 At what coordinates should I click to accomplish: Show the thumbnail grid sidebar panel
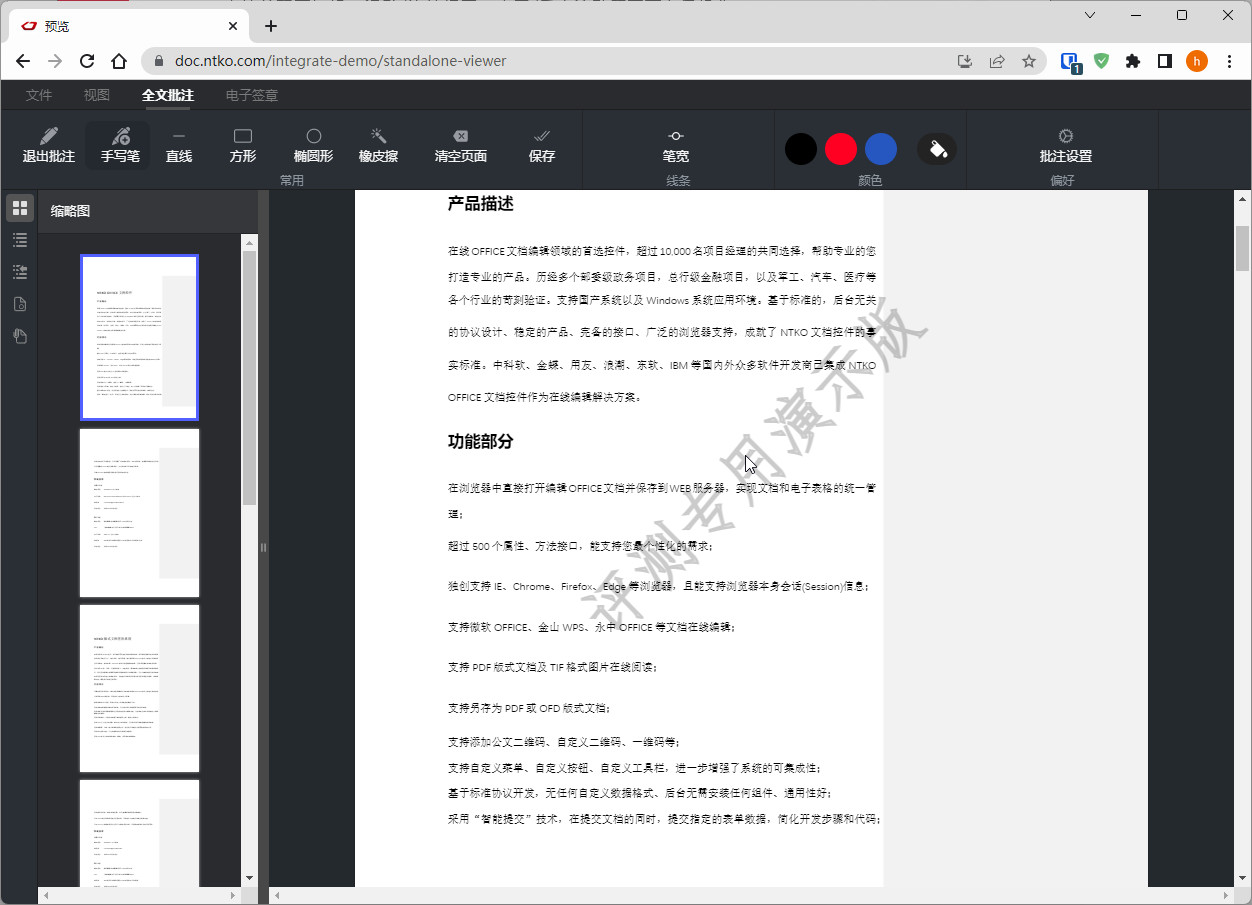[x=20, y=208]
